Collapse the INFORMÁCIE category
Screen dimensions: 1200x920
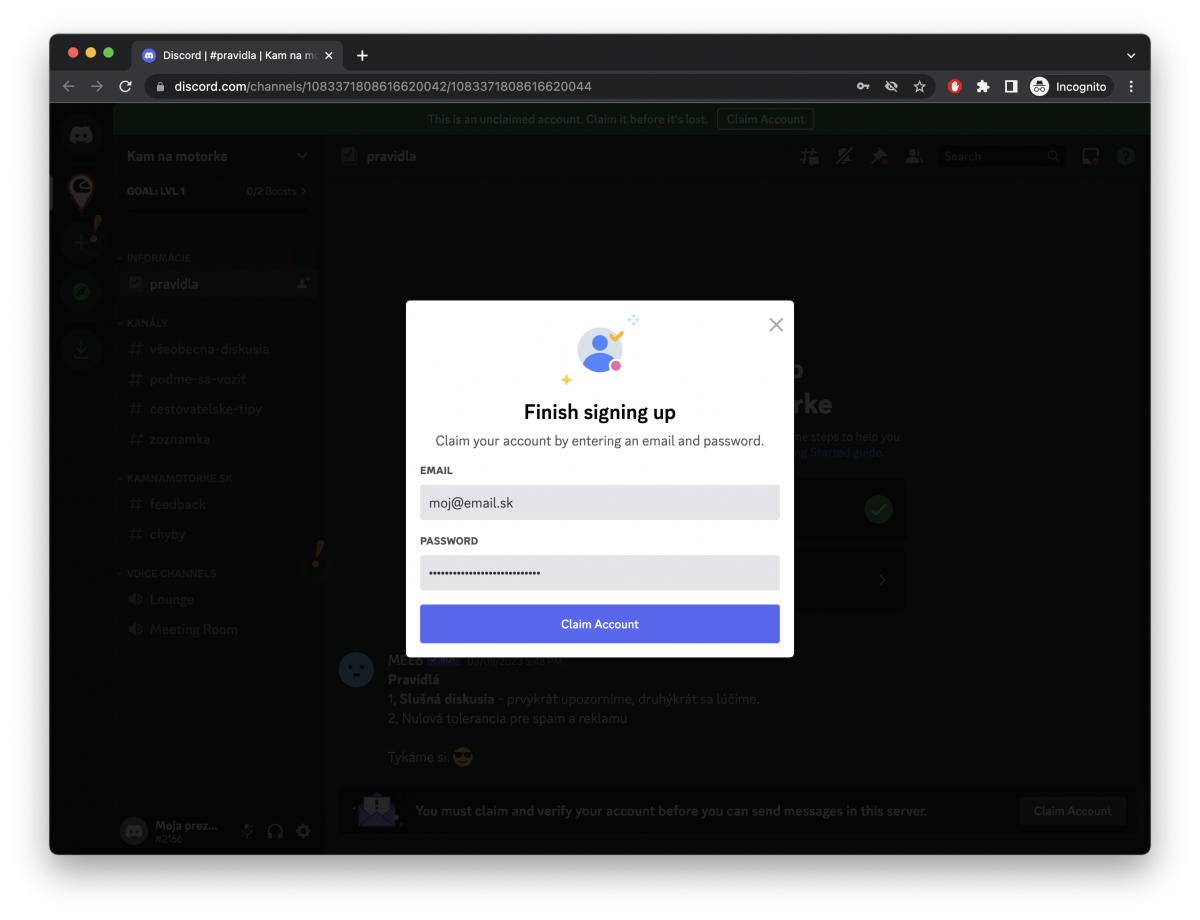click(x=158, y=258)
